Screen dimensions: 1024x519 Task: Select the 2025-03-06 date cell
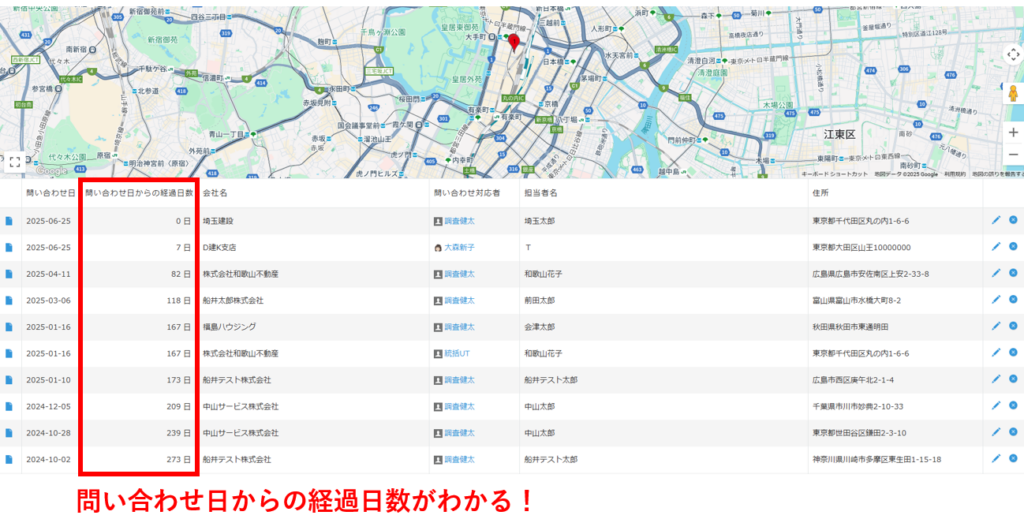48,301
